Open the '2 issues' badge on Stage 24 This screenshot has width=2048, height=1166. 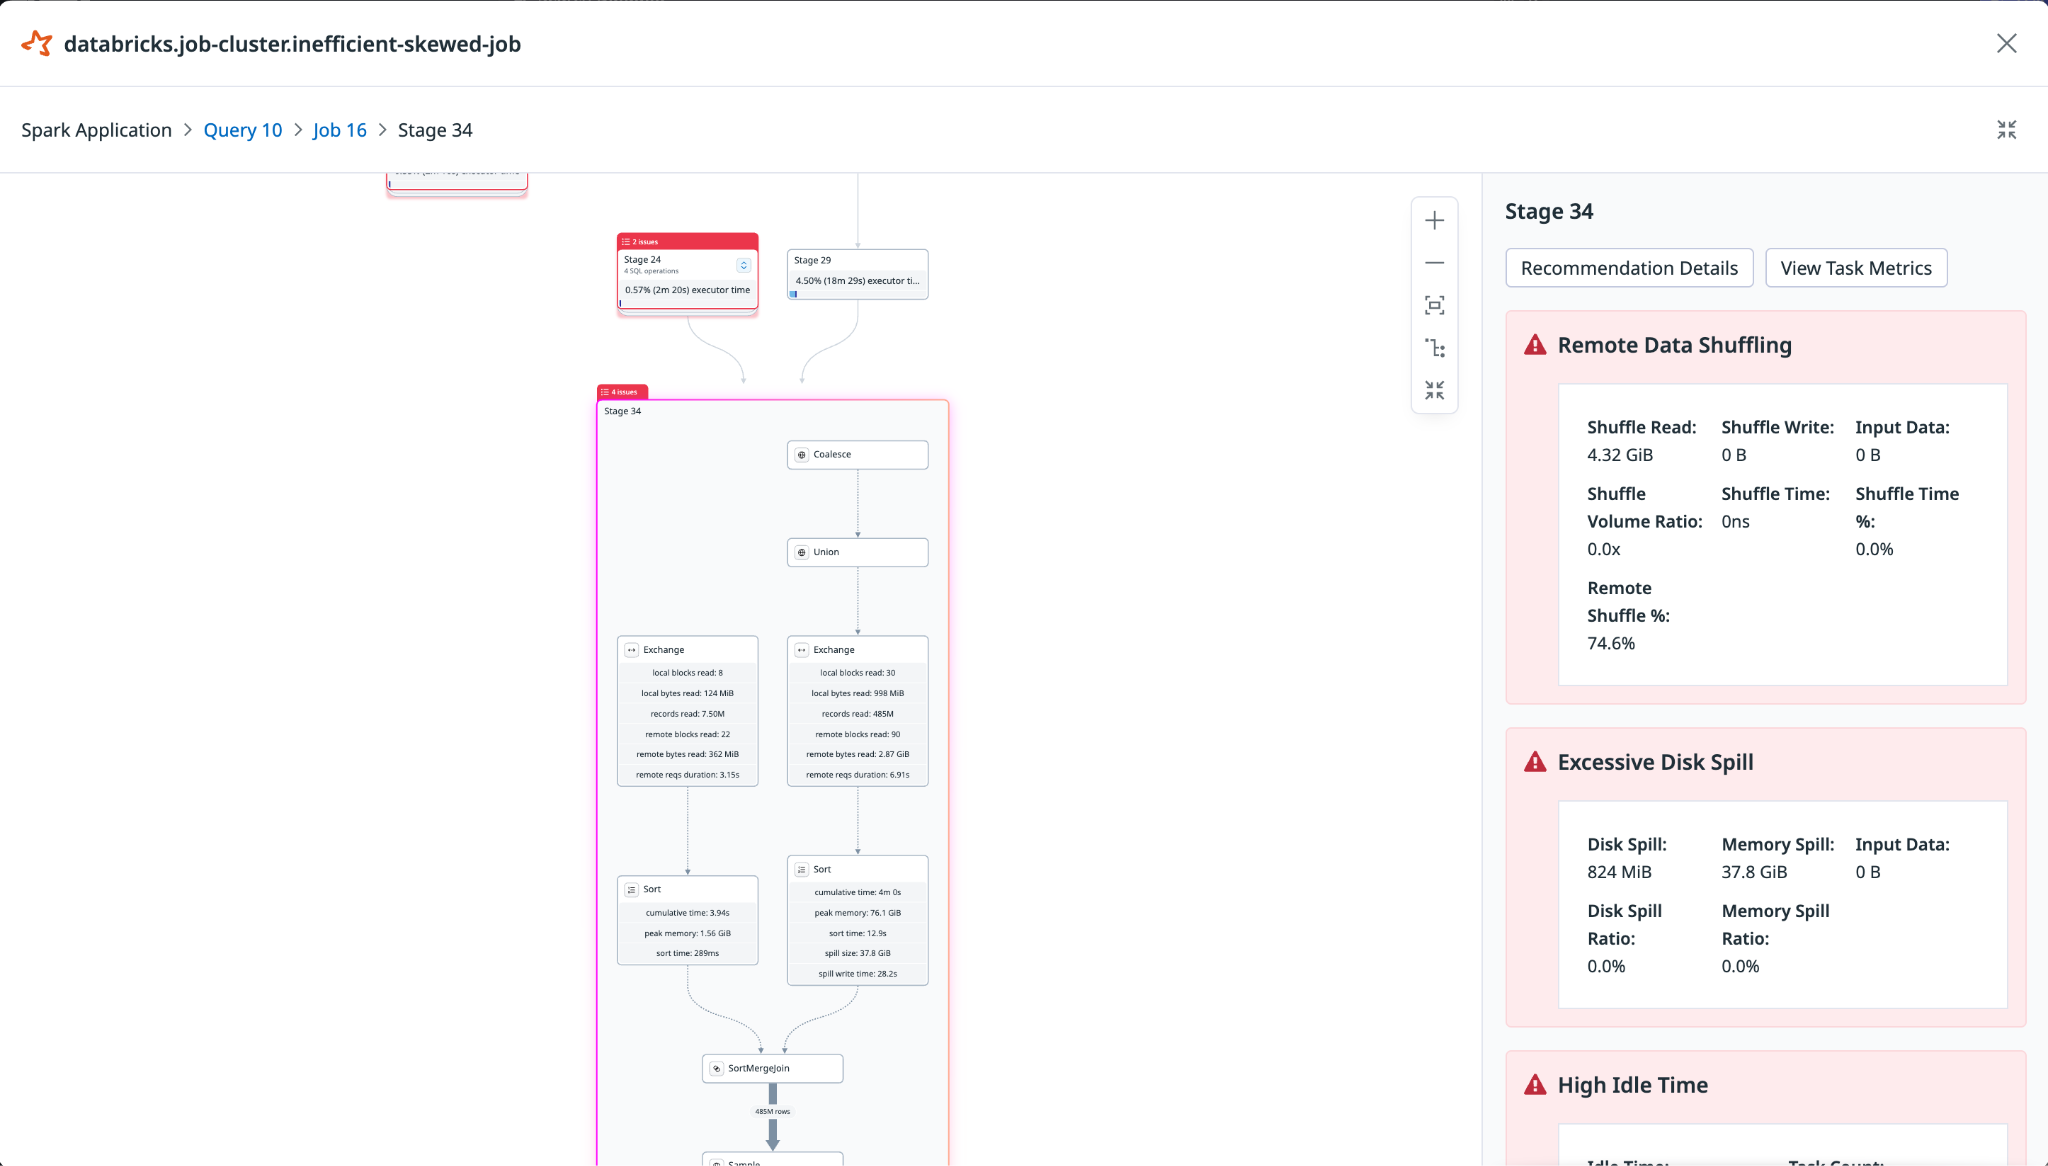pyautogui.click(x=687, y=241)
